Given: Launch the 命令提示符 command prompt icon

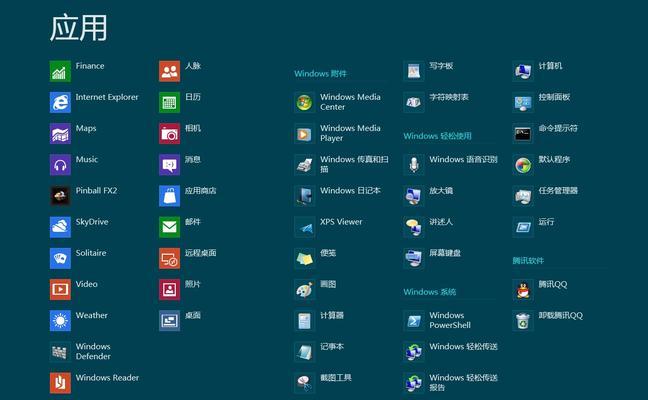Looking at the screenshot, I should (x=523, y=133).
